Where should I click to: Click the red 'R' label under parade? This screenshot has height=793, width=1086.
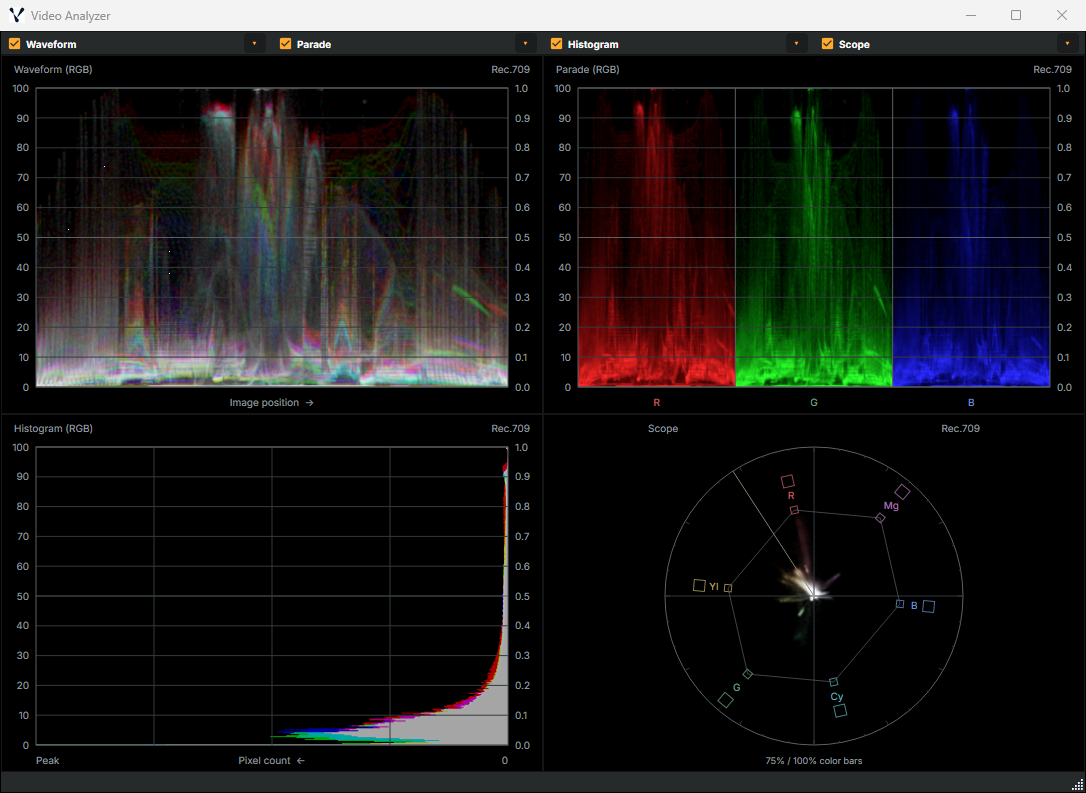pos(657,402)
